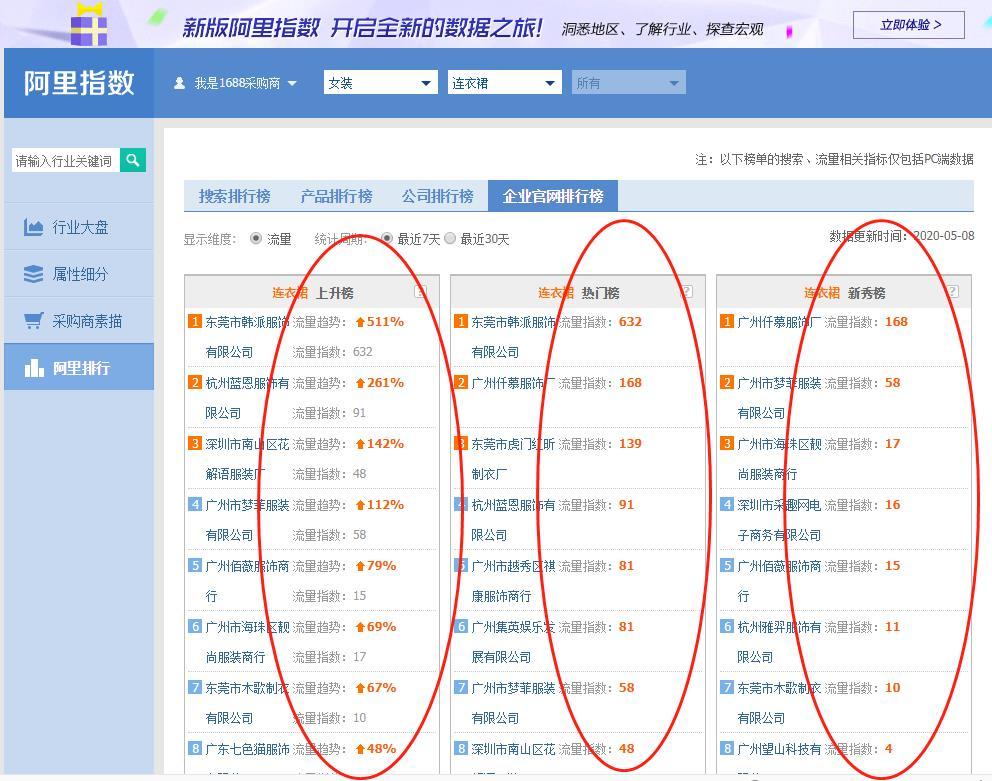This screenshot has height=781, width=992.
Task: Click the 连衣裙 新秀榜 panel title
Action: pyautogui.click(x=845, y=292)
